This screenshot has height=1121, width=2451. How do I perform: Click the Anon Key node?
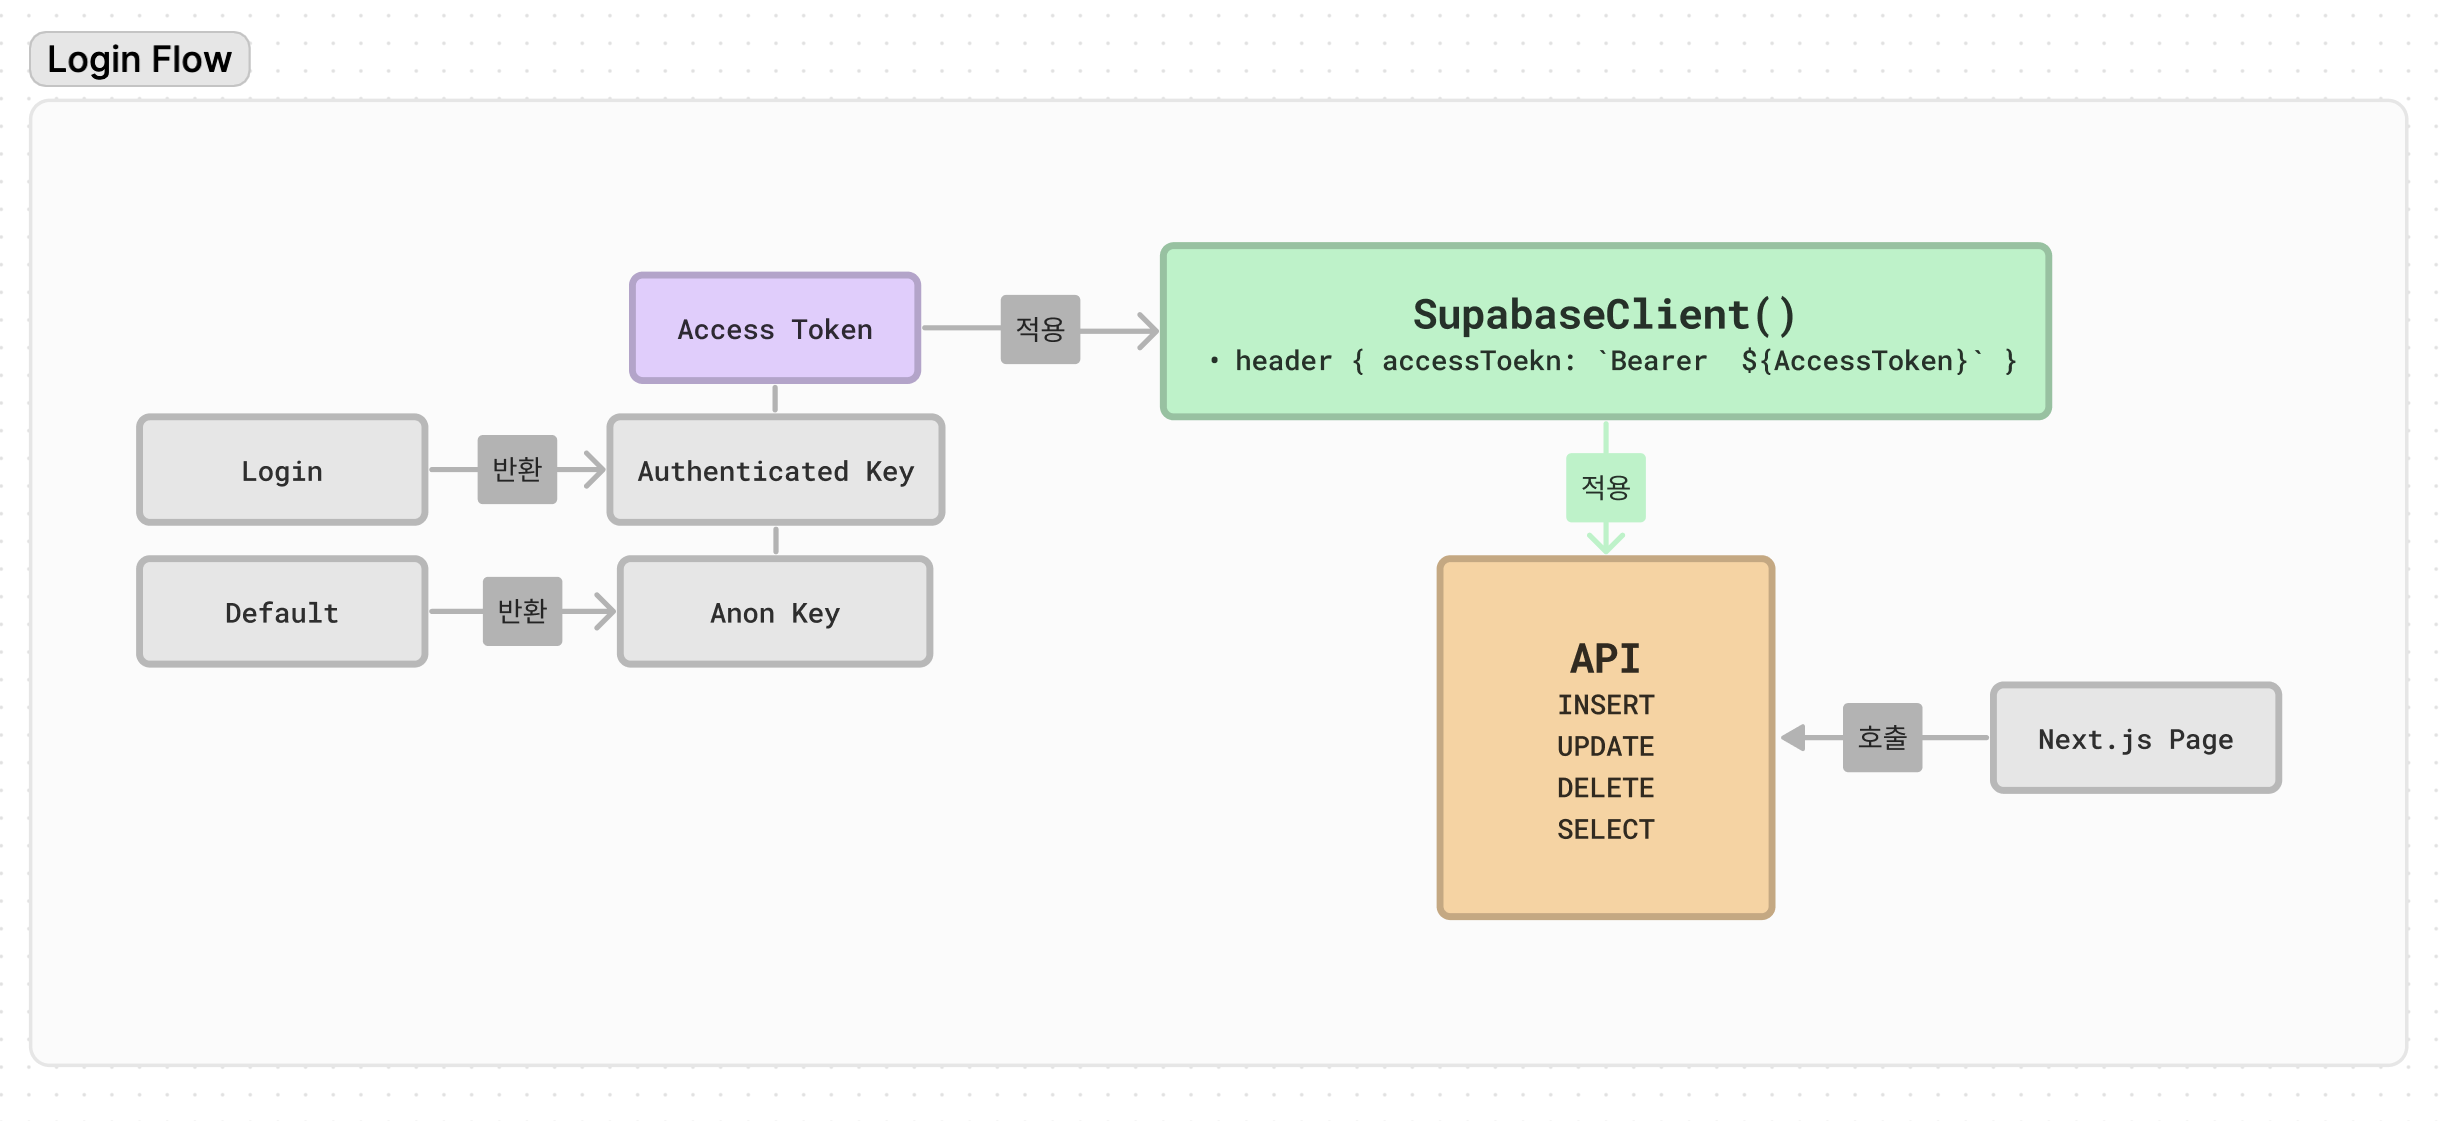(x=775, y=613)
